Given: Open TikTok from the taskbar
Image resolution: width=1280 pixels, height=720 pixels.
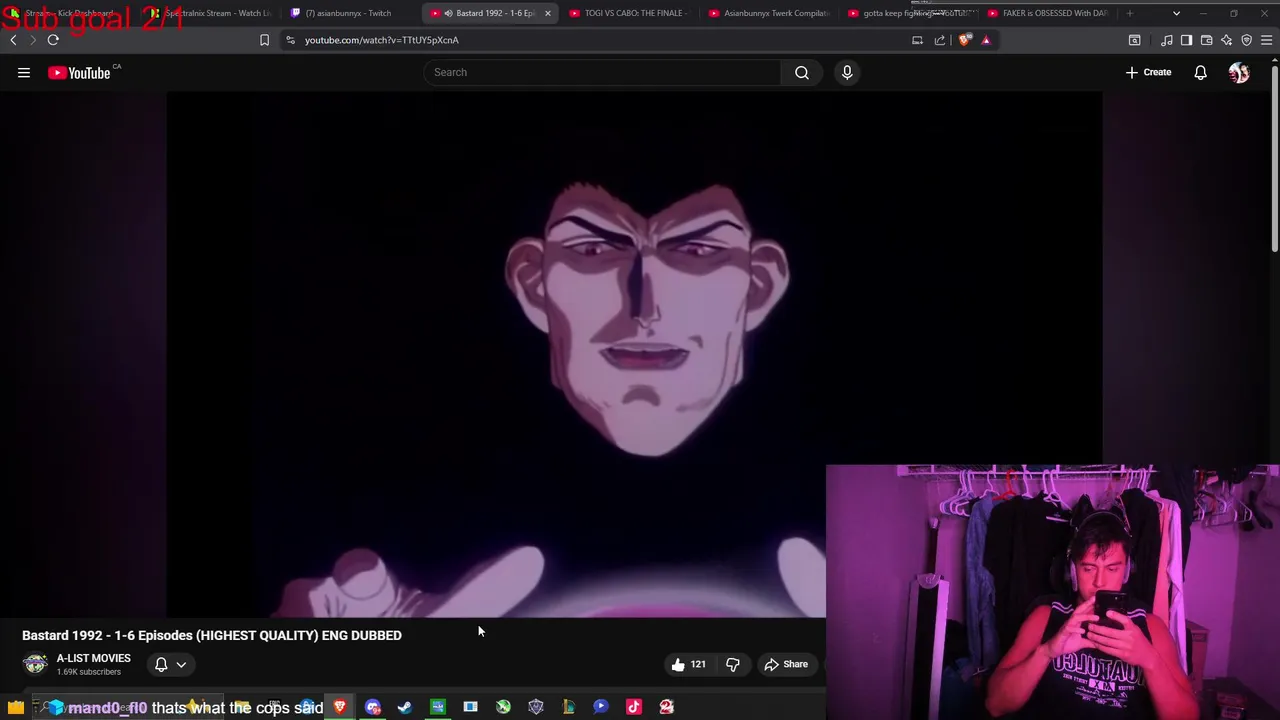Looking at the screenshot, I should tap(634, 707).
